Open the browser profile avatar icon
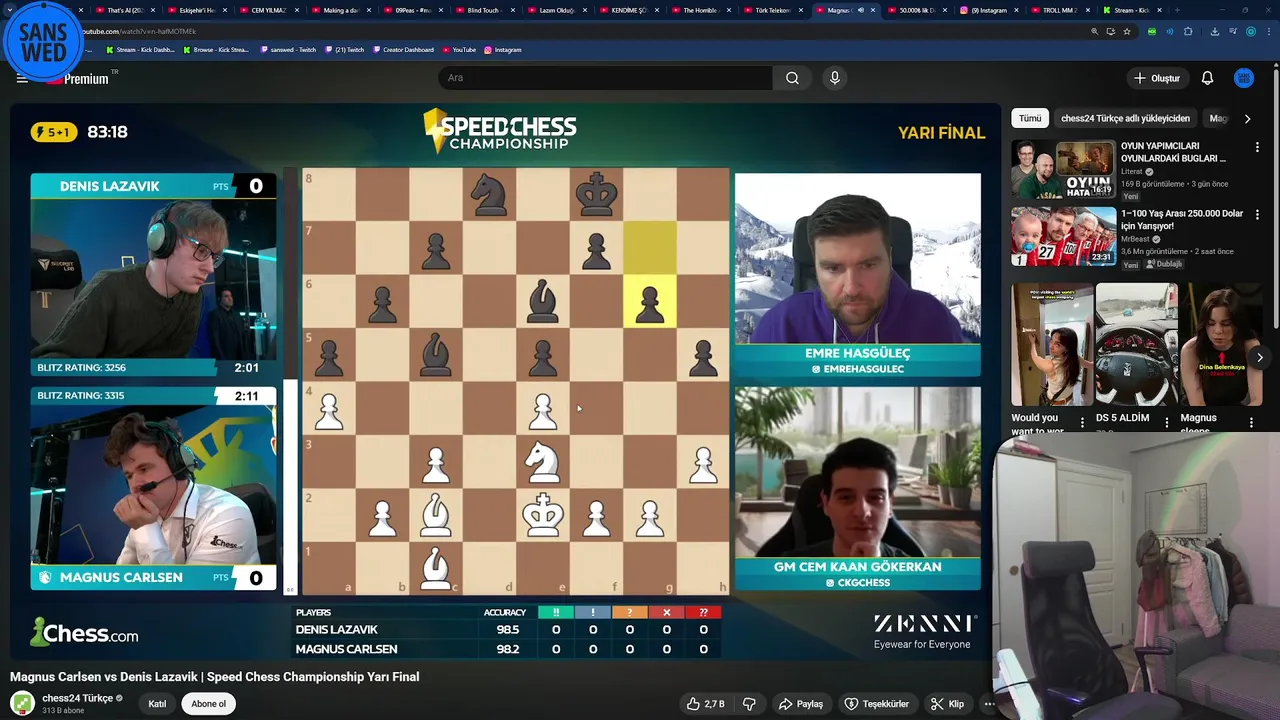The width and height of the screenshot is (1280, 720). click(x=1251, y=31)
